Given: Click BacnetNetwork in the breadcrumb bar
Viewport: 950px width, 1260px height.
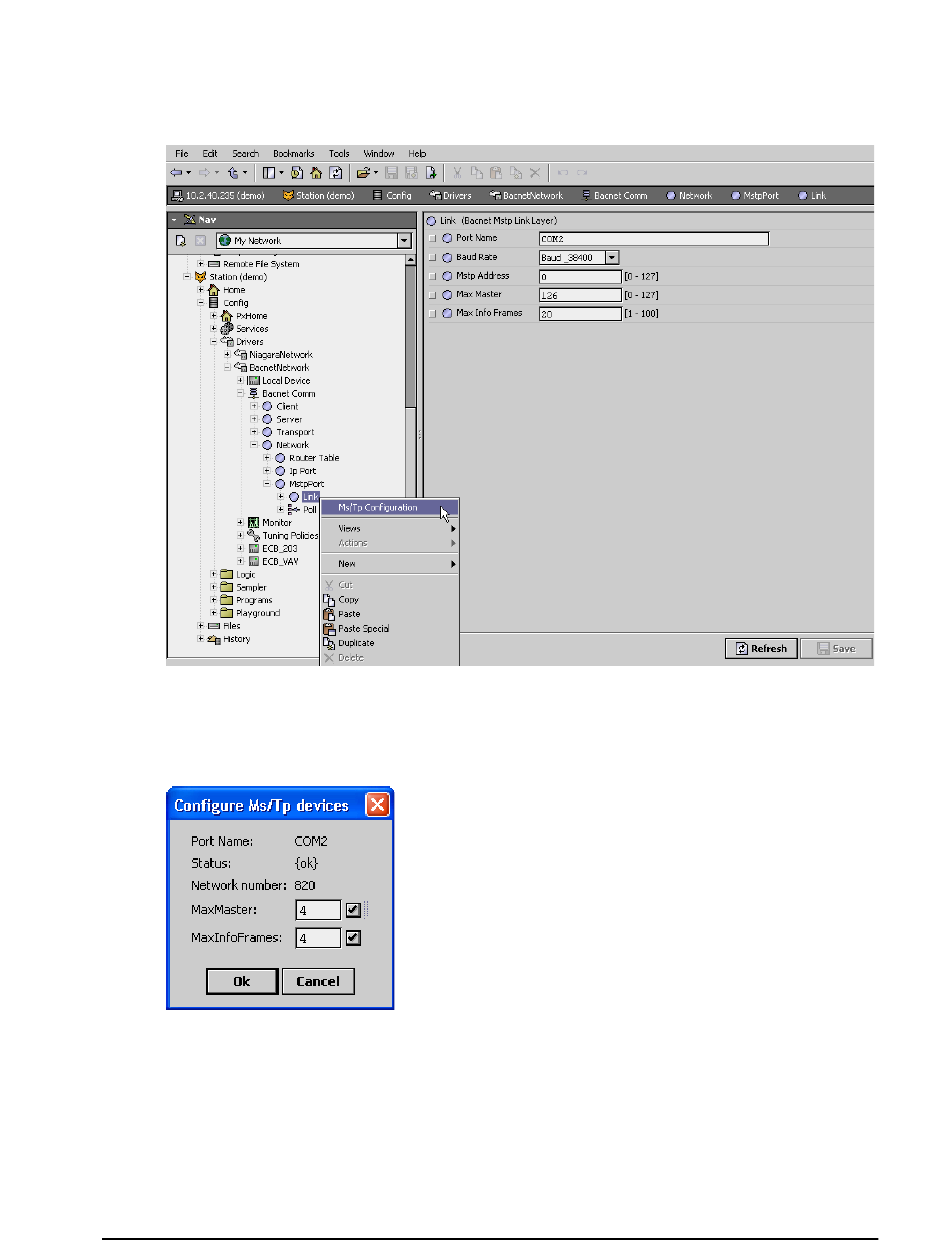Looking at the screenshot, I should coord(526,196).
